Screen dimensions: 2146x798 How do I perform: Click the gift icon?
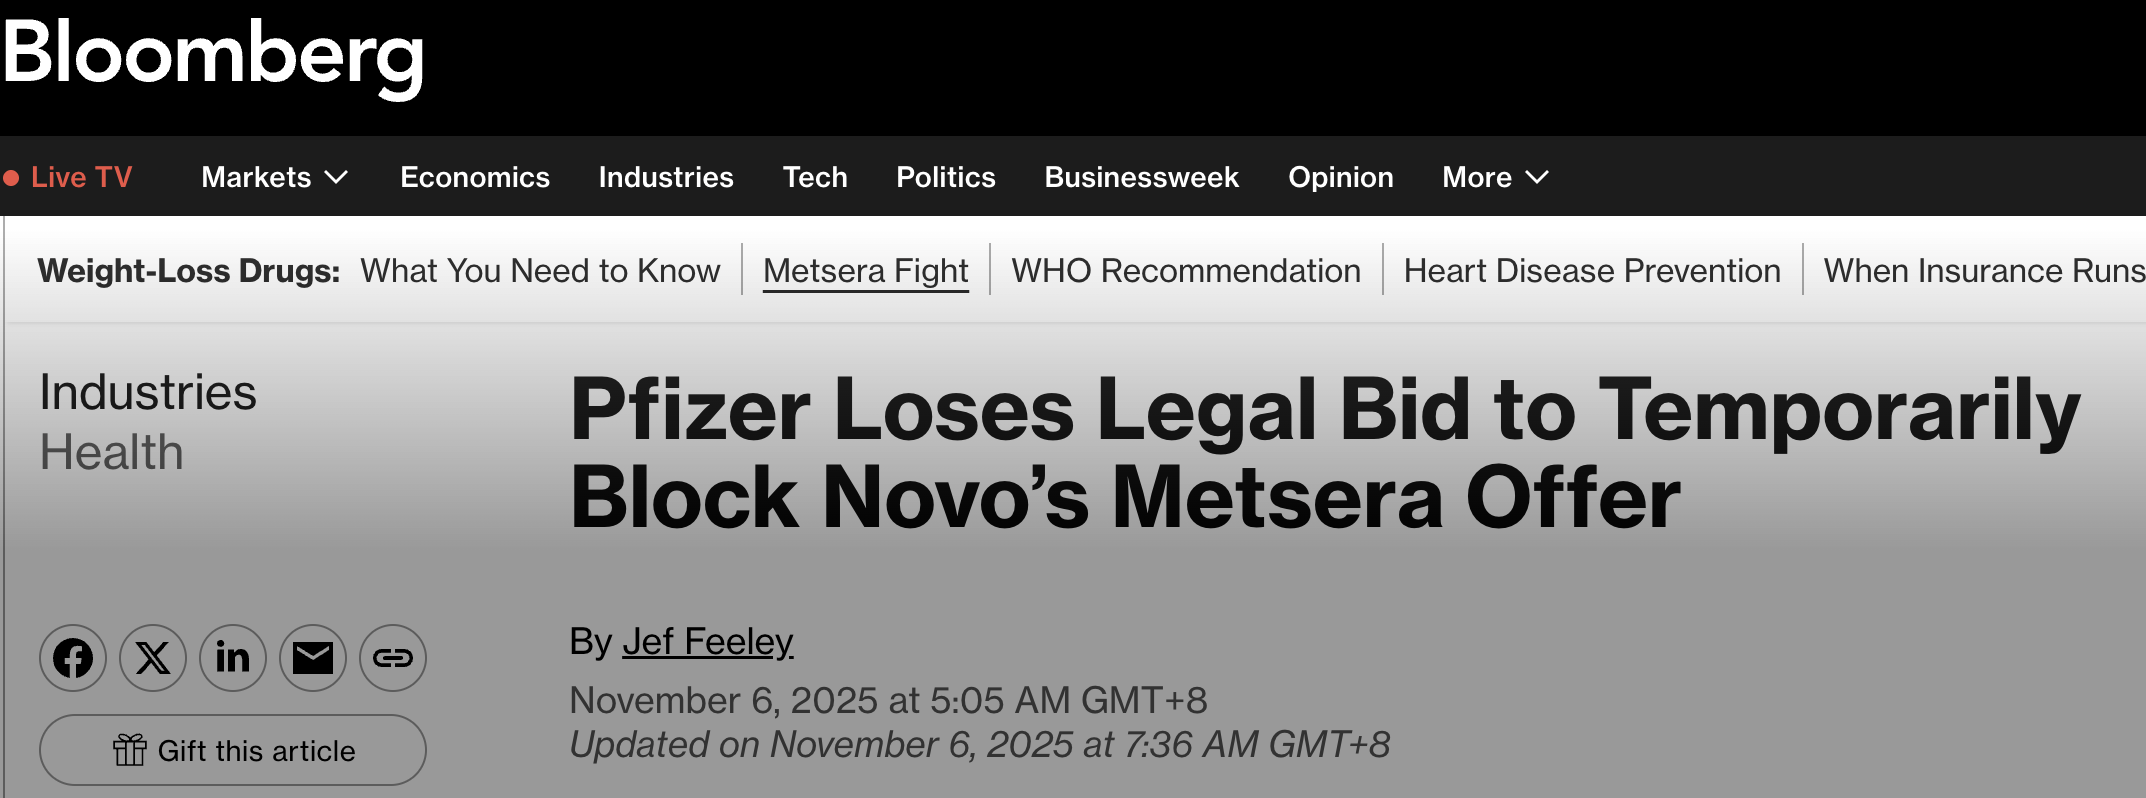[x=130, y=750]
